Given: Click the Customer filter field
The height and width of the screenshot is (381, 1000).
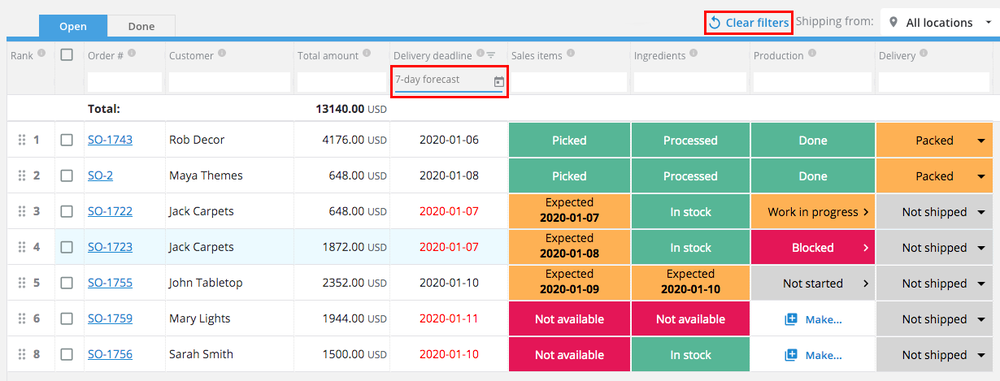Looking at the screenshot, I should point(230,82).
